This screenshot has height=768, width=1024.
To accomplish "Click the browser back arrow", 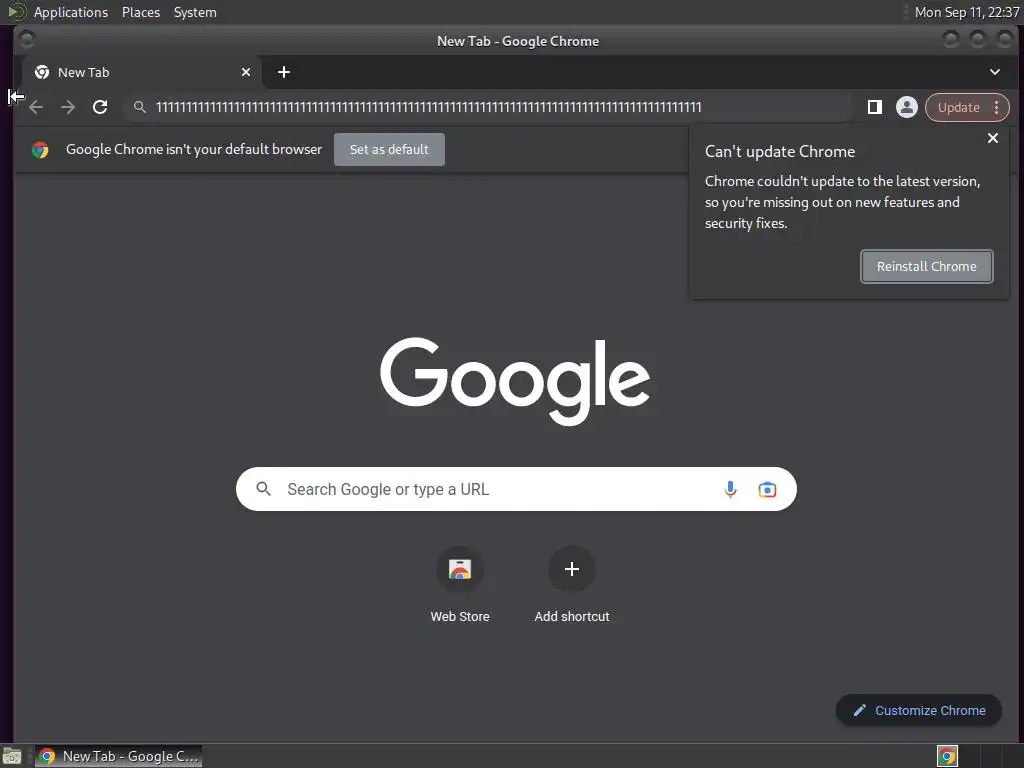I will coord(36,107).
